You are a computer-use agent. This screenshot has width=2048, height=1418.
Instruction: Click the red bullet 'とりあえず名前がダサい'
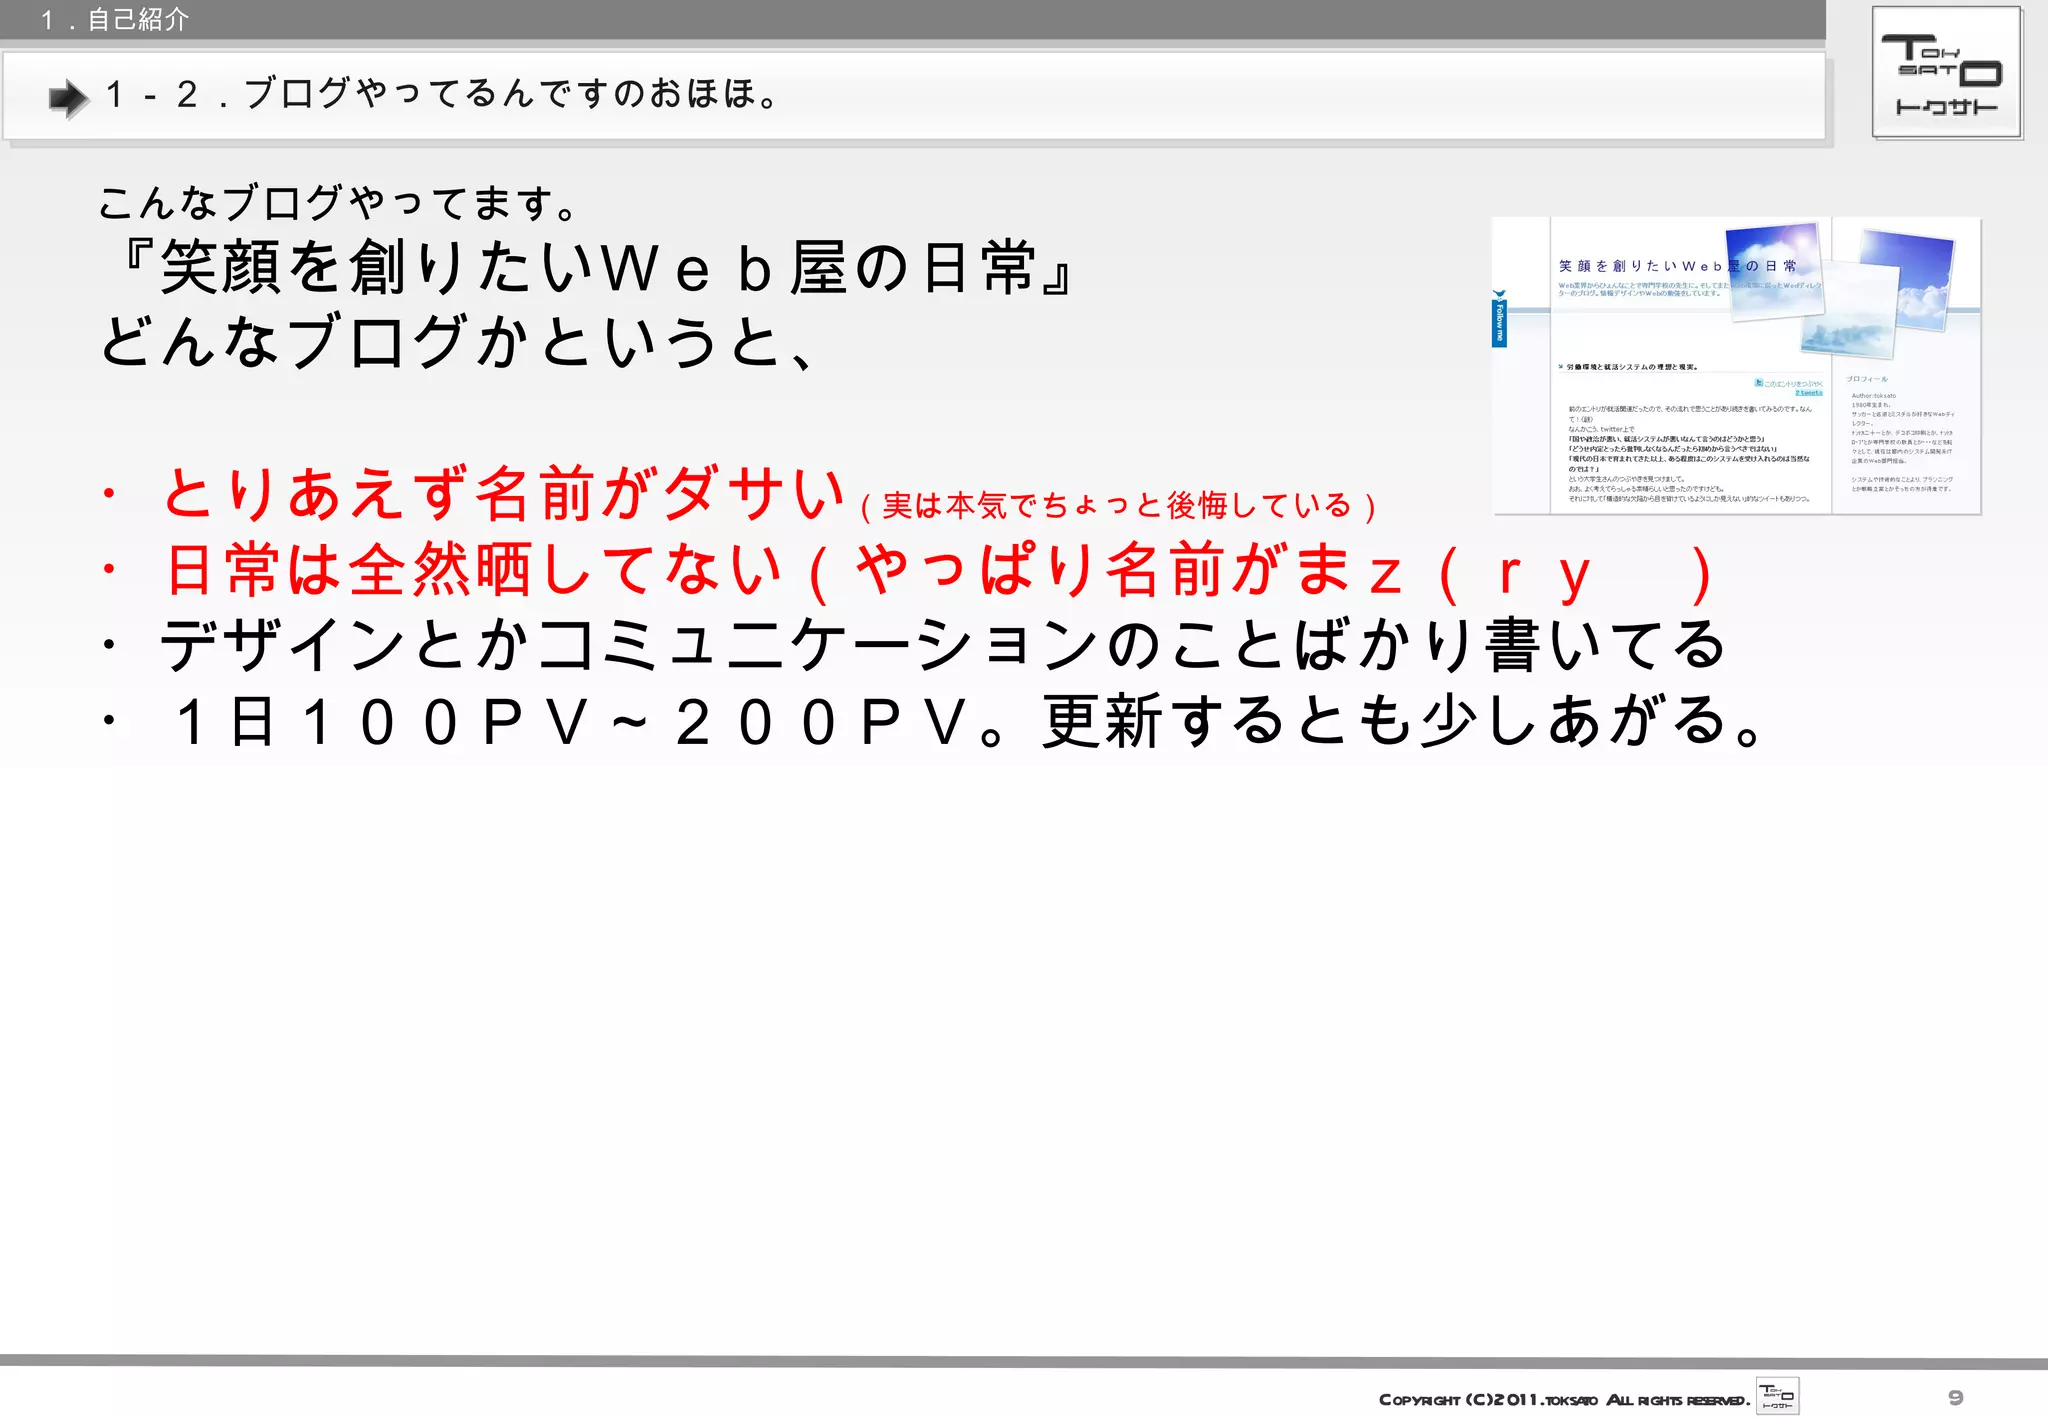point(505,493)
